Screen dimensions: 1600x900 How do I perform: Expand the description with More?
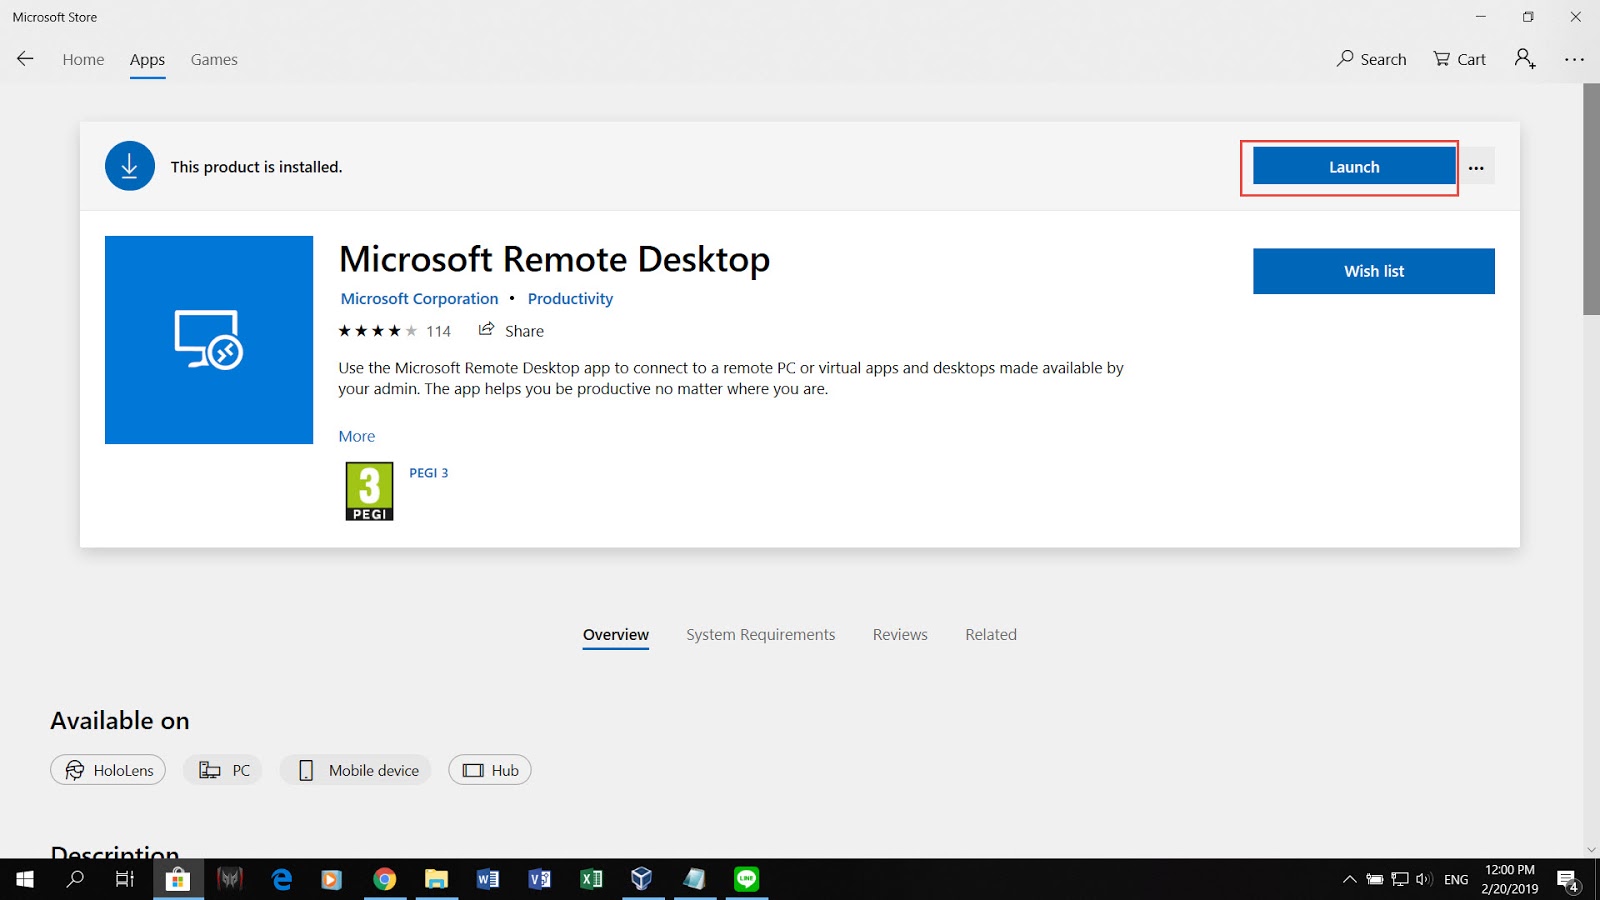[x=357, y=436]
